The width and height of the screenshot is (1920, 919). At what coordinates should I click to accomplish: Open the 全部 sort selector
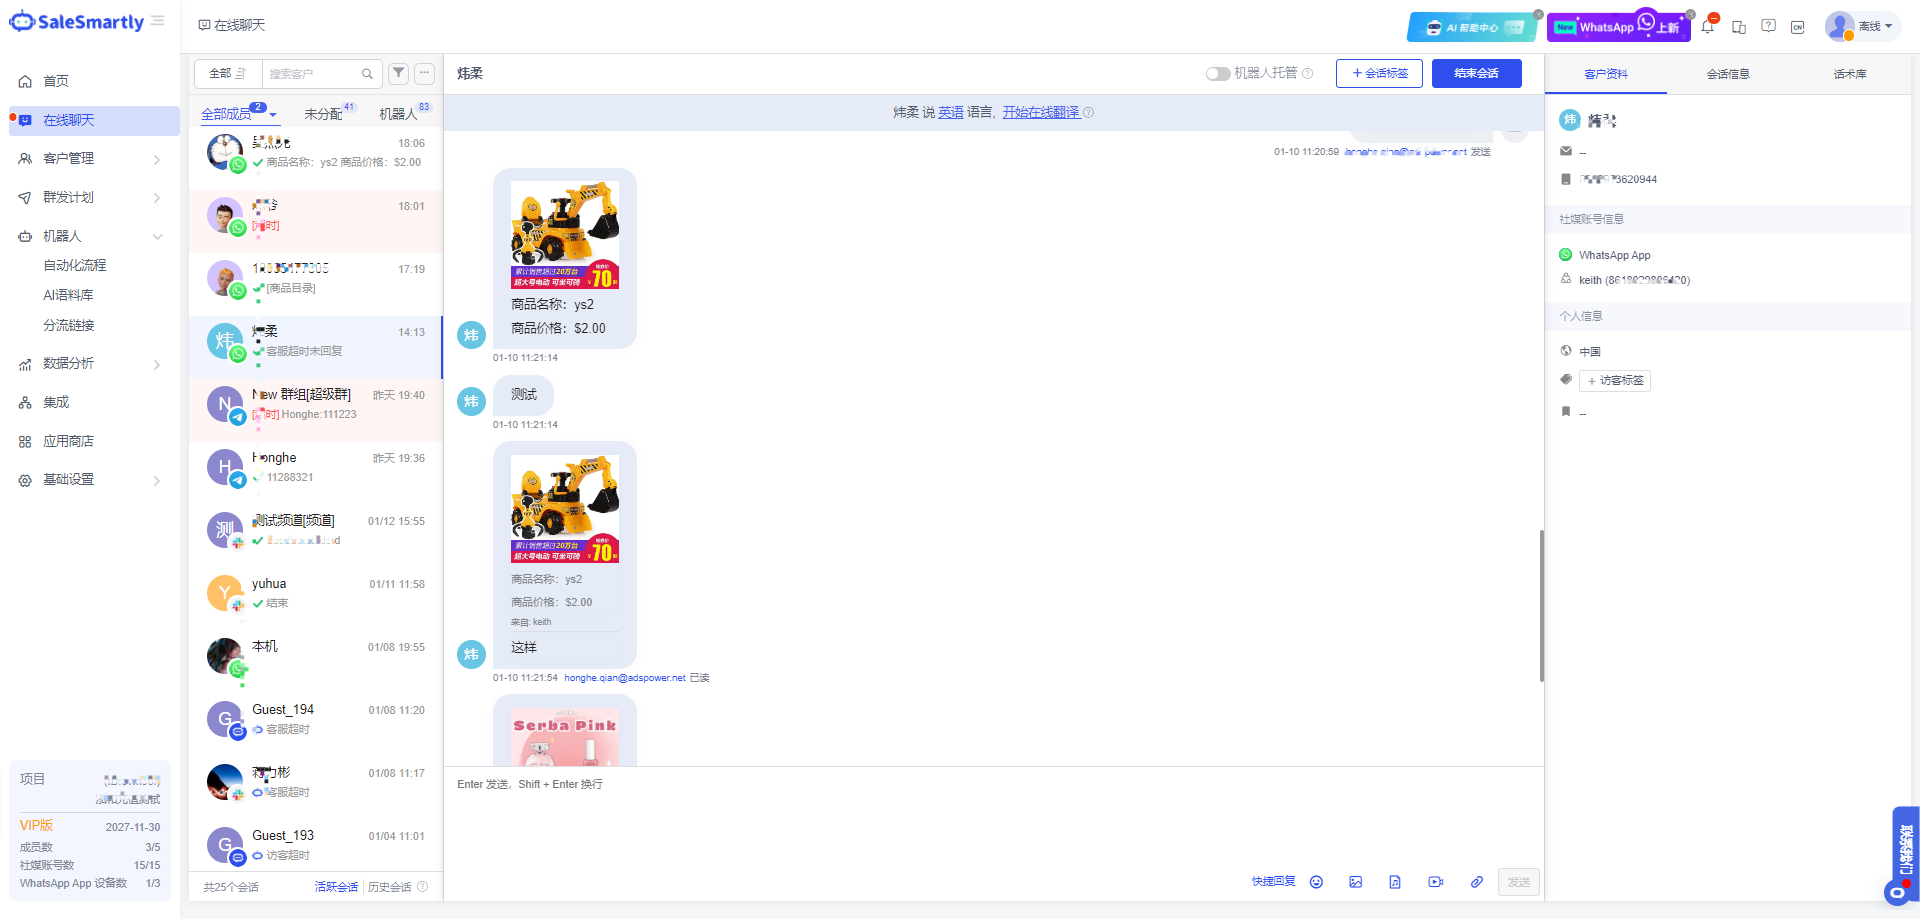pyautogui.click(x=228, y=73)
